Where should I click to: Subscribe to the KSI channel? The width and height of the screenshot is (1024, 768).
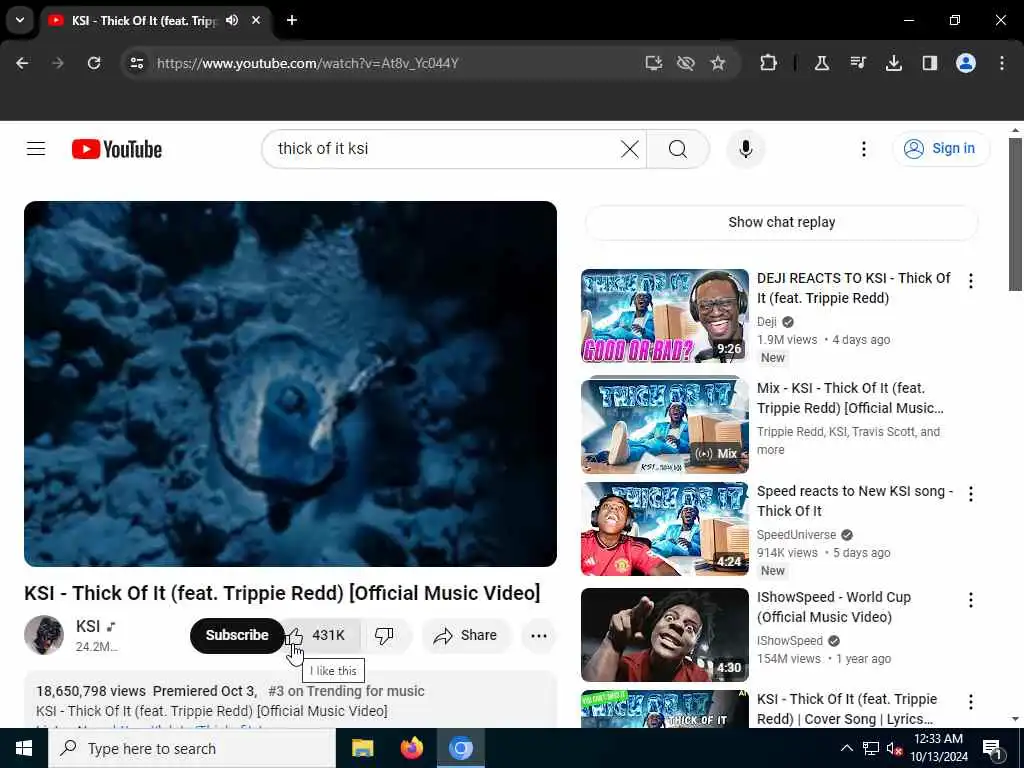tap(237, 635)
